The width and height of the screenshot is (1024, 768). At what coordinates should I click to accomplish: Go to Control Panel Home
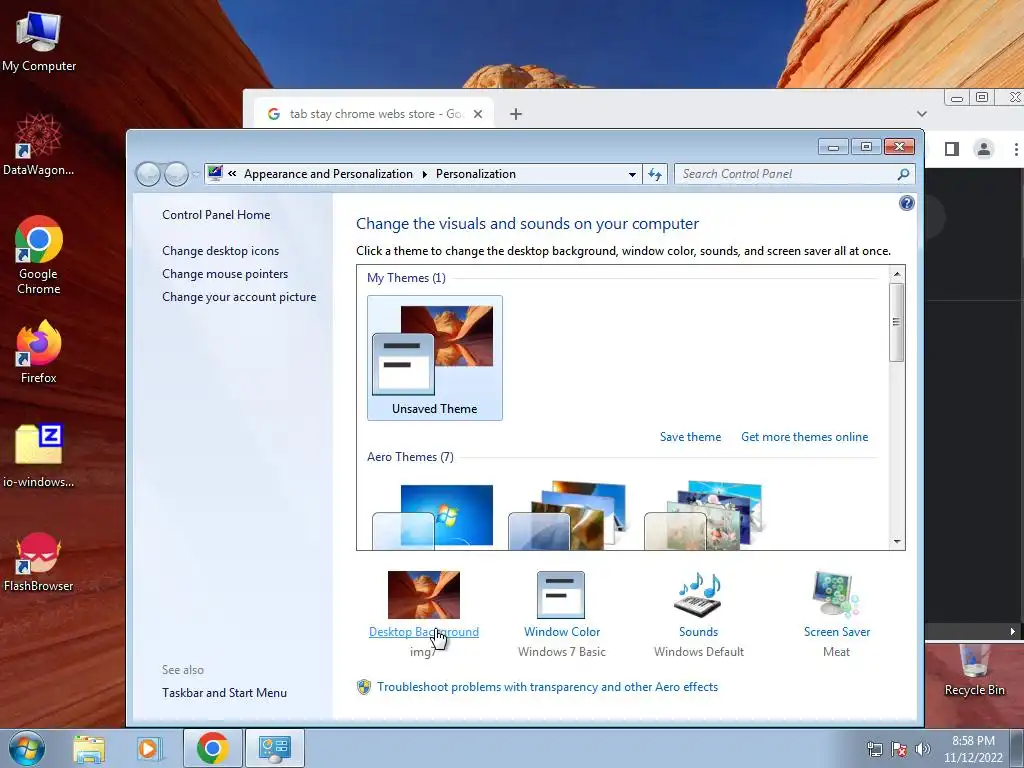(216, 215)
